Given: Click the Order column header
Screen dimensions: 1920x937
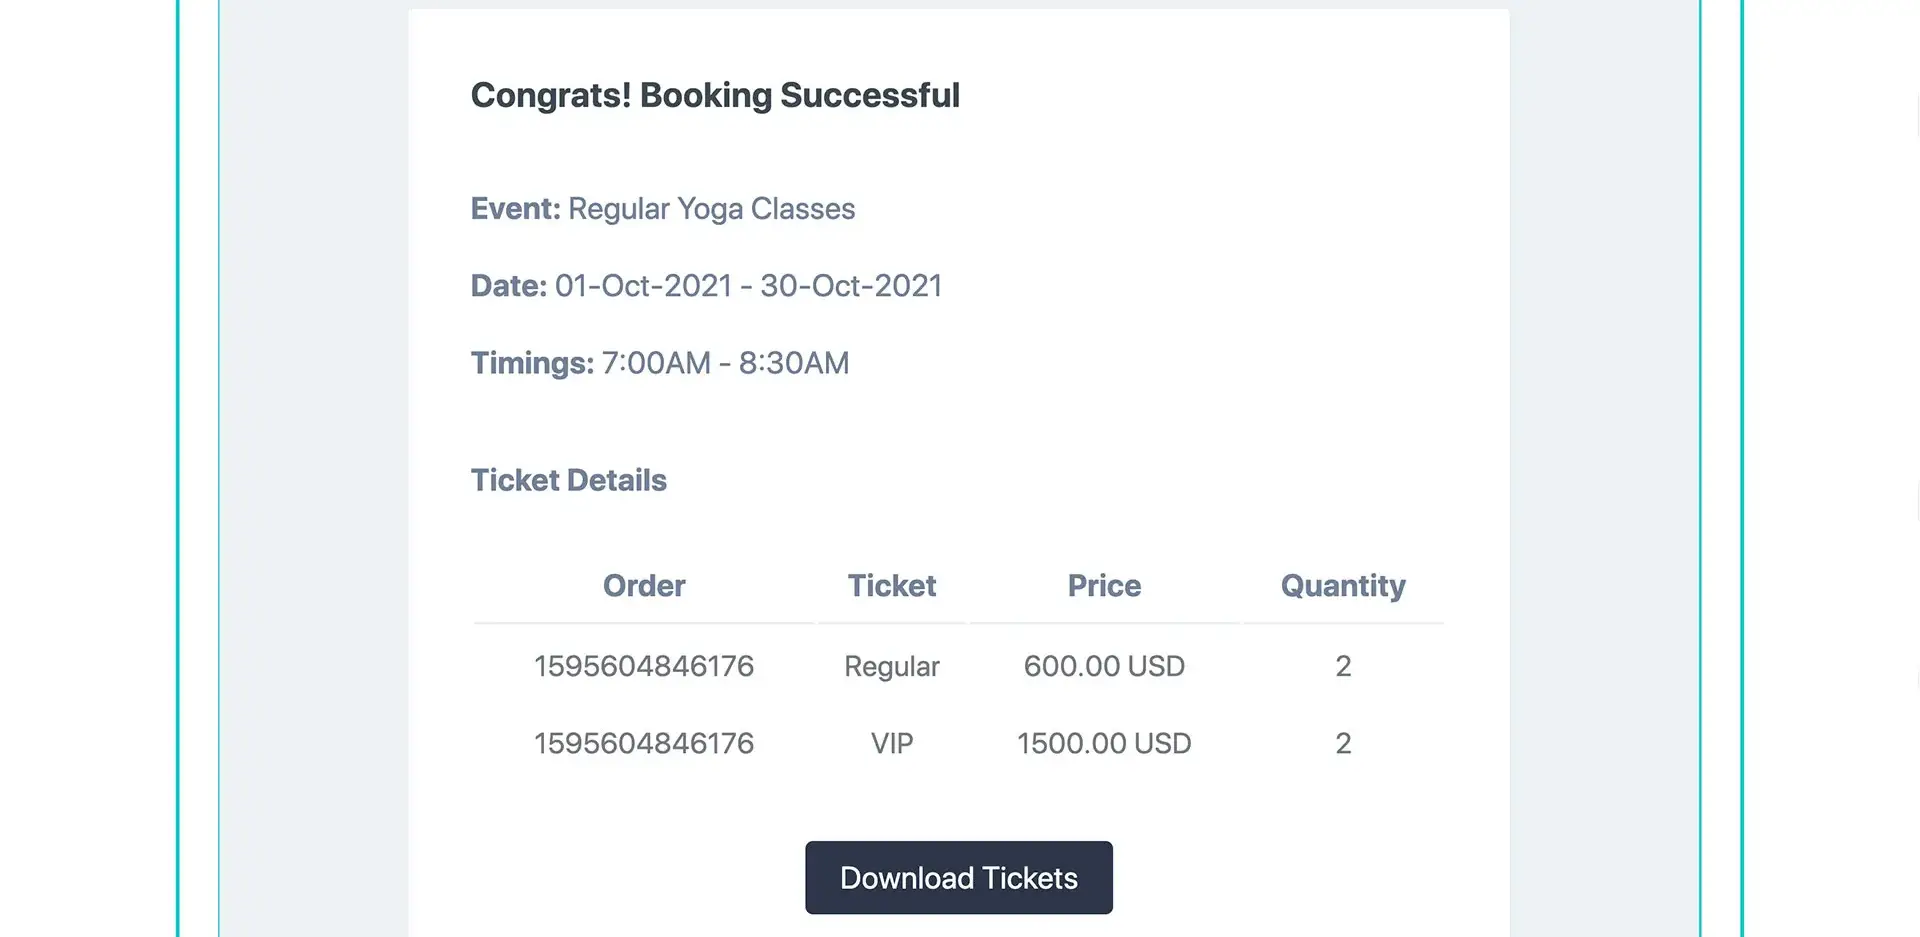Looking at the screenshot, I should [644, 585].
